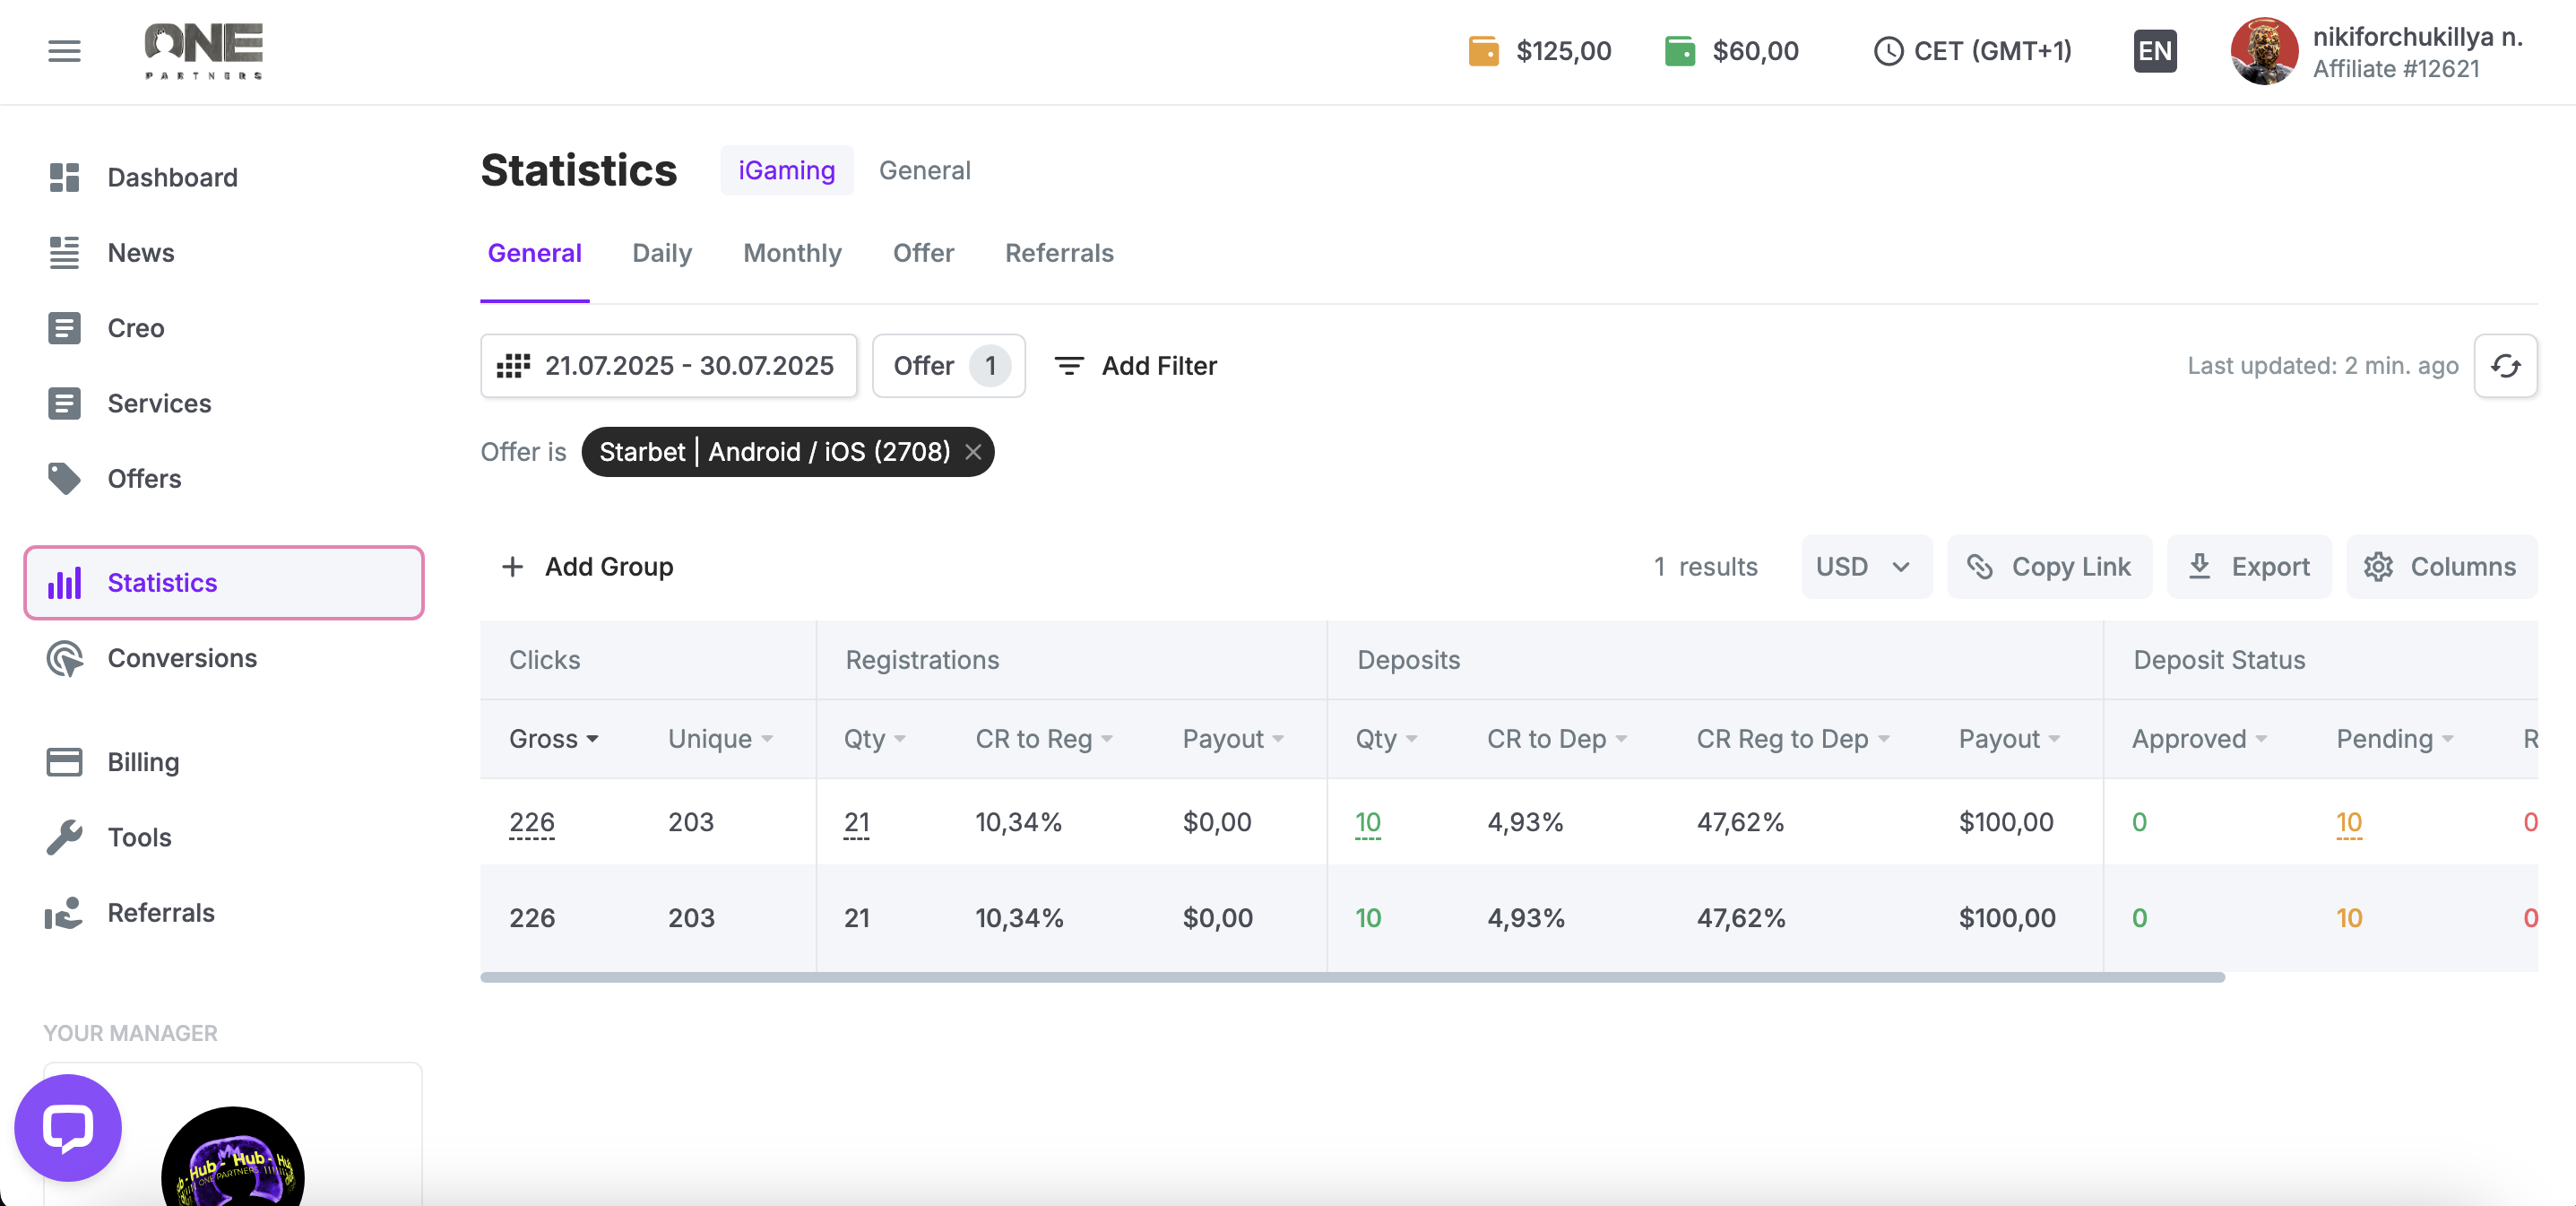The width and height of the screenshot is (2576, 1206).
Task: Click the Dashboard sidebar icon
Action: pos(64,177)
